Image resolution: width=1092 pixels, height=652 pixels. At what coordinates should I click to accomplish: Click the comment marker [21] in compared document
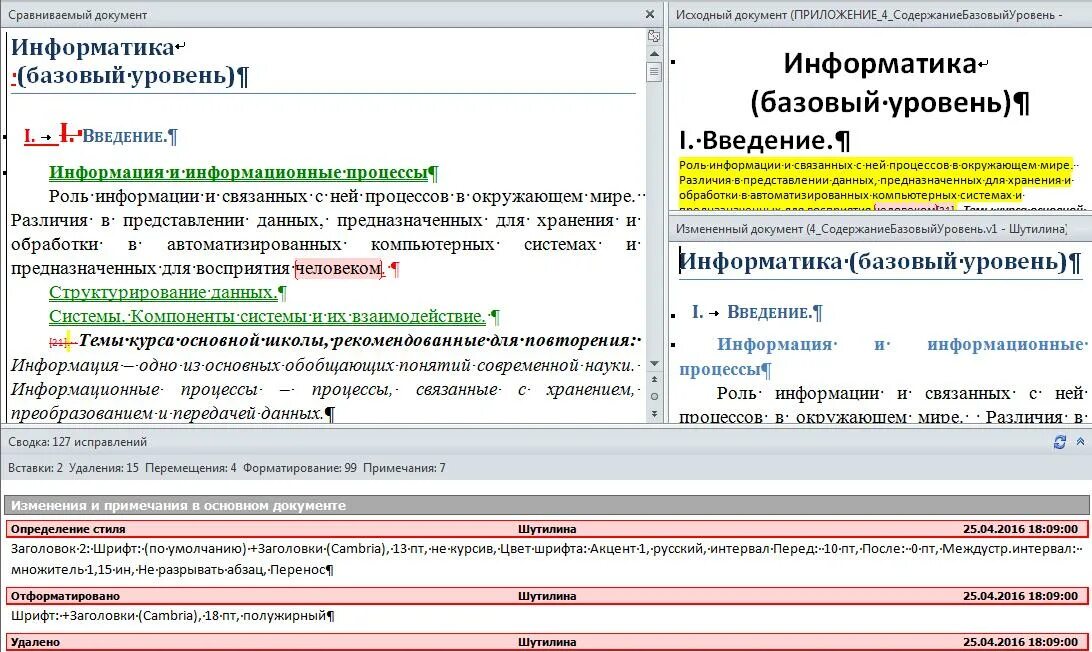(58, 342)
